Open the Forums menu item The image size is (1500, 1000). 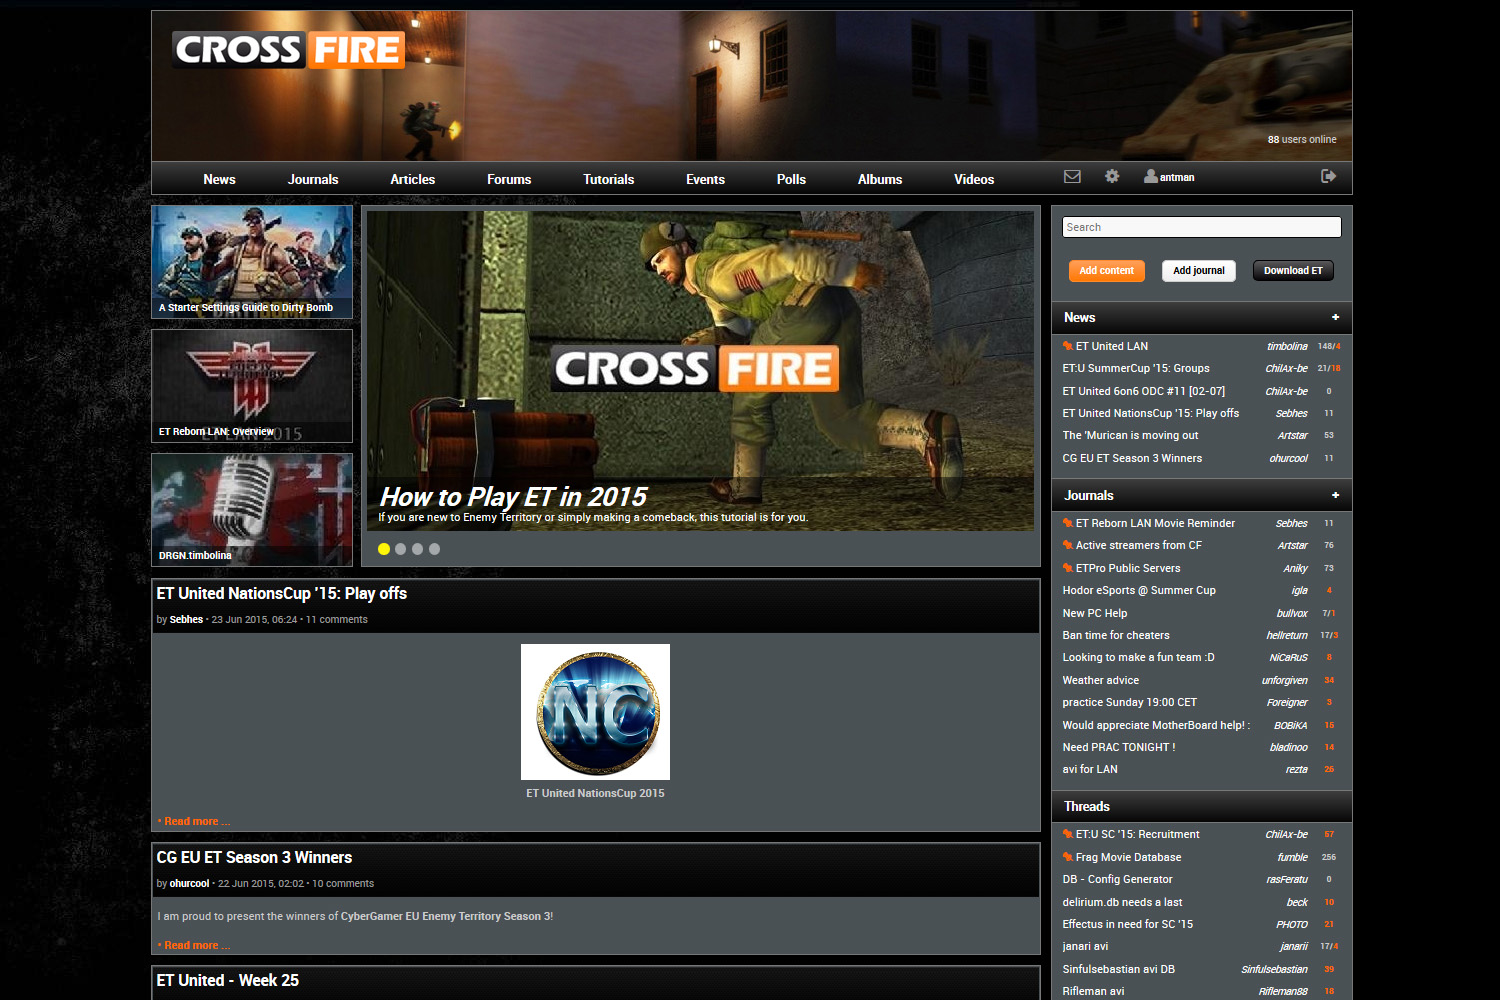pyautogui.click(x=509, y=179)
